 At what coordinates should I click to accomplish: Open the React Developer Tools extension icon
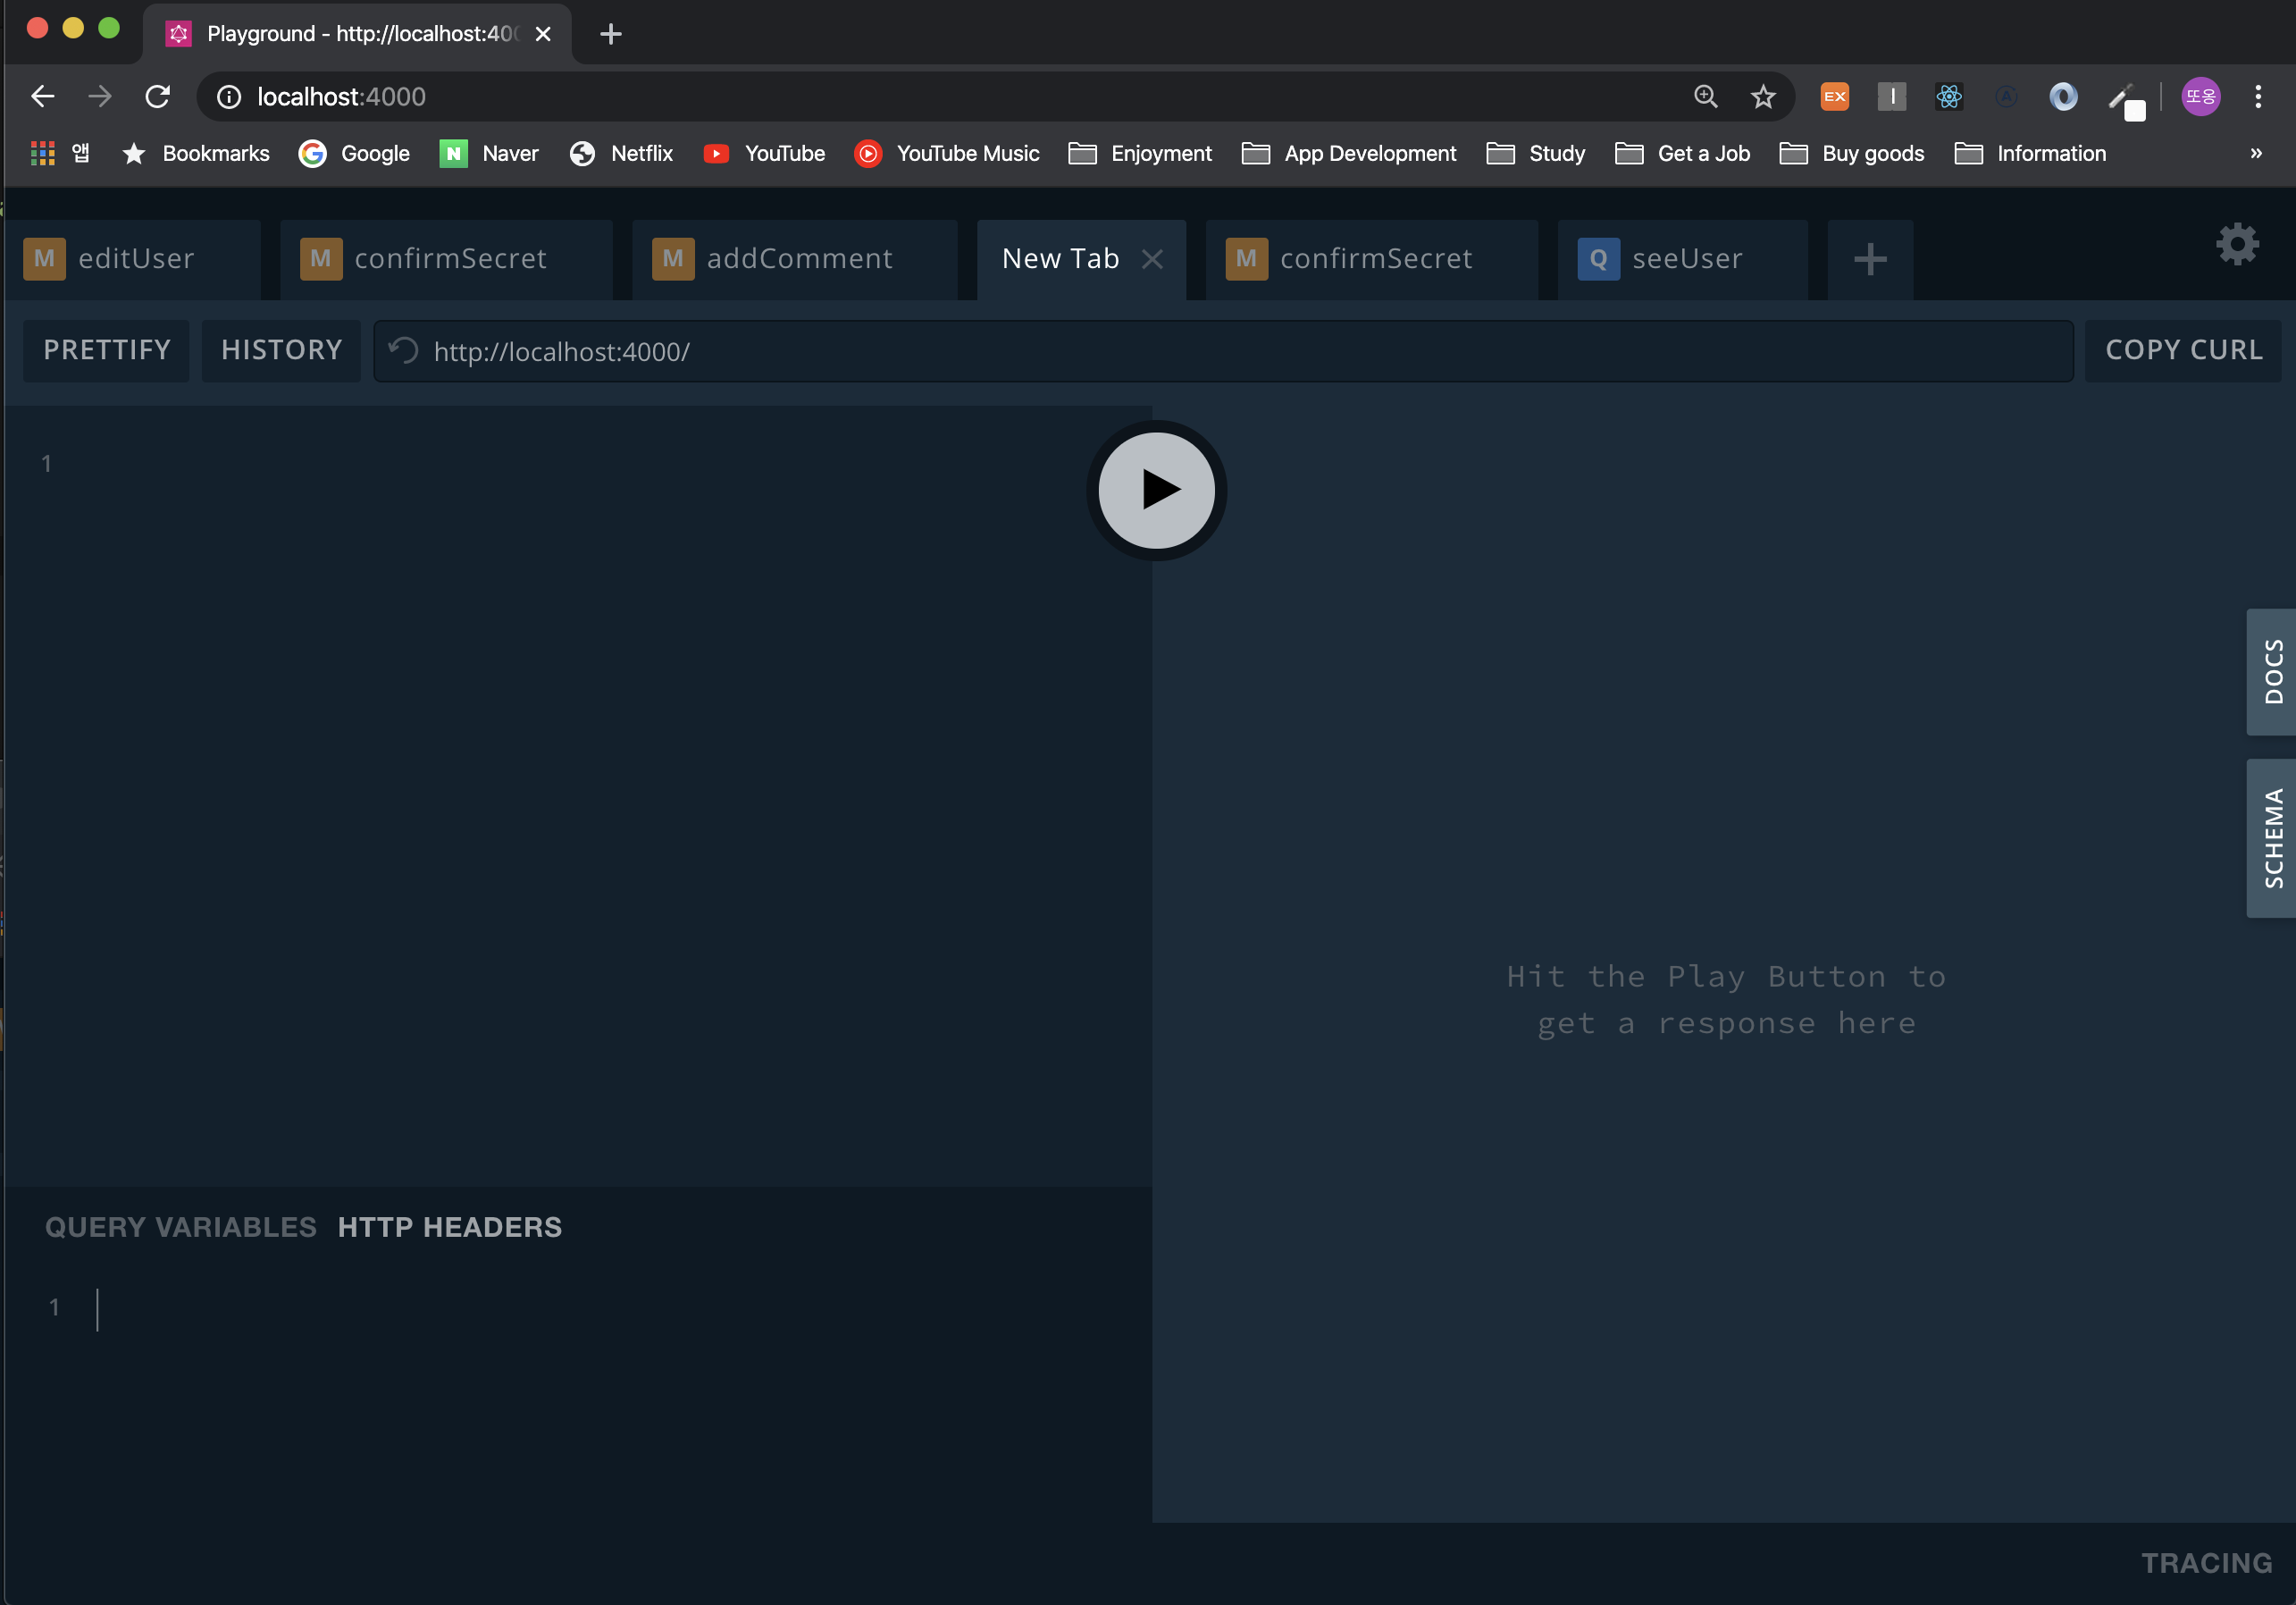click(1948, 96)
